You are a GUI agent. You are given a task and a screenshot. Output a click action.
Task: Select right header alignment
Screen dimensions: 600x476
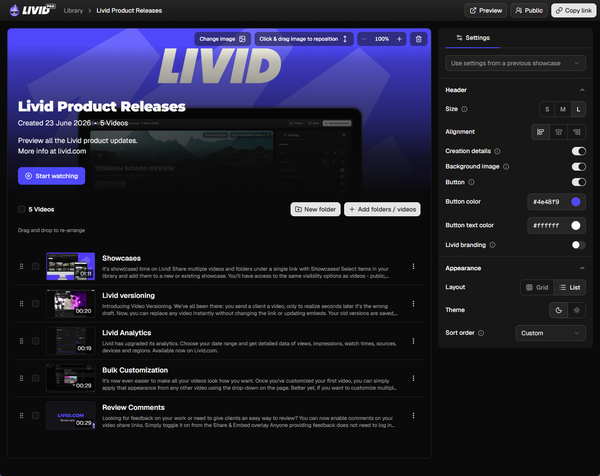577,132
